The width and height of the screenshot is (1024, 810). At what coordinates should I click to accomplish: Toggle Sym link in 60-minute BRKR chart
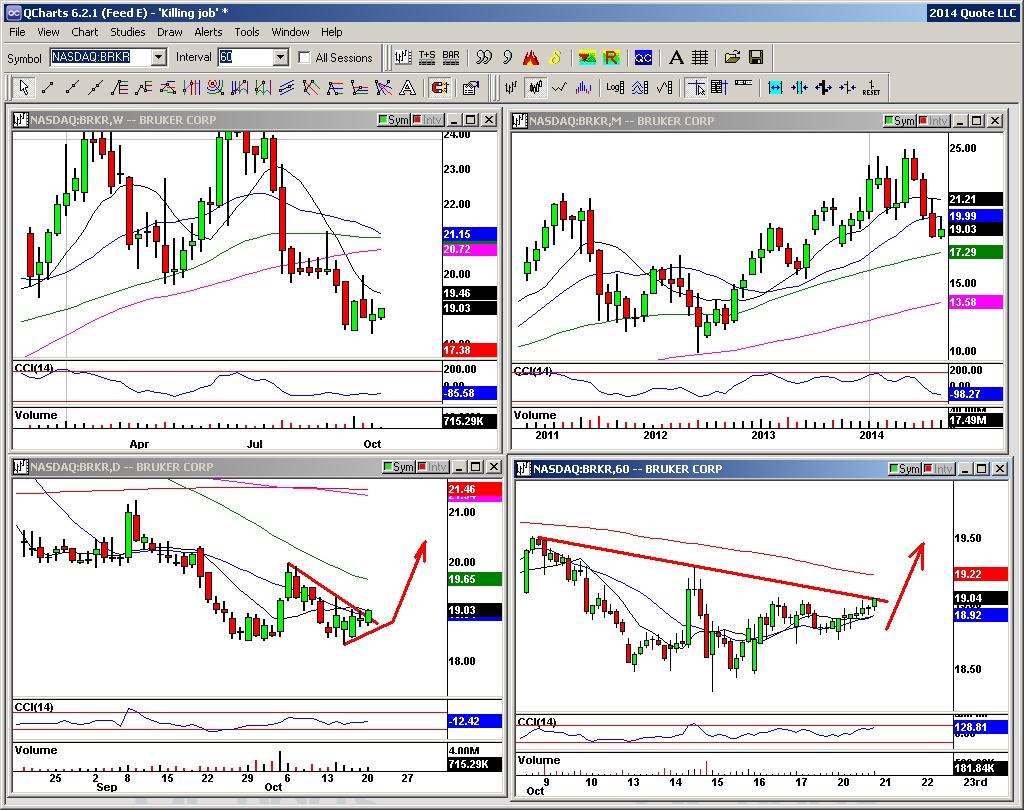coord(904,468)
